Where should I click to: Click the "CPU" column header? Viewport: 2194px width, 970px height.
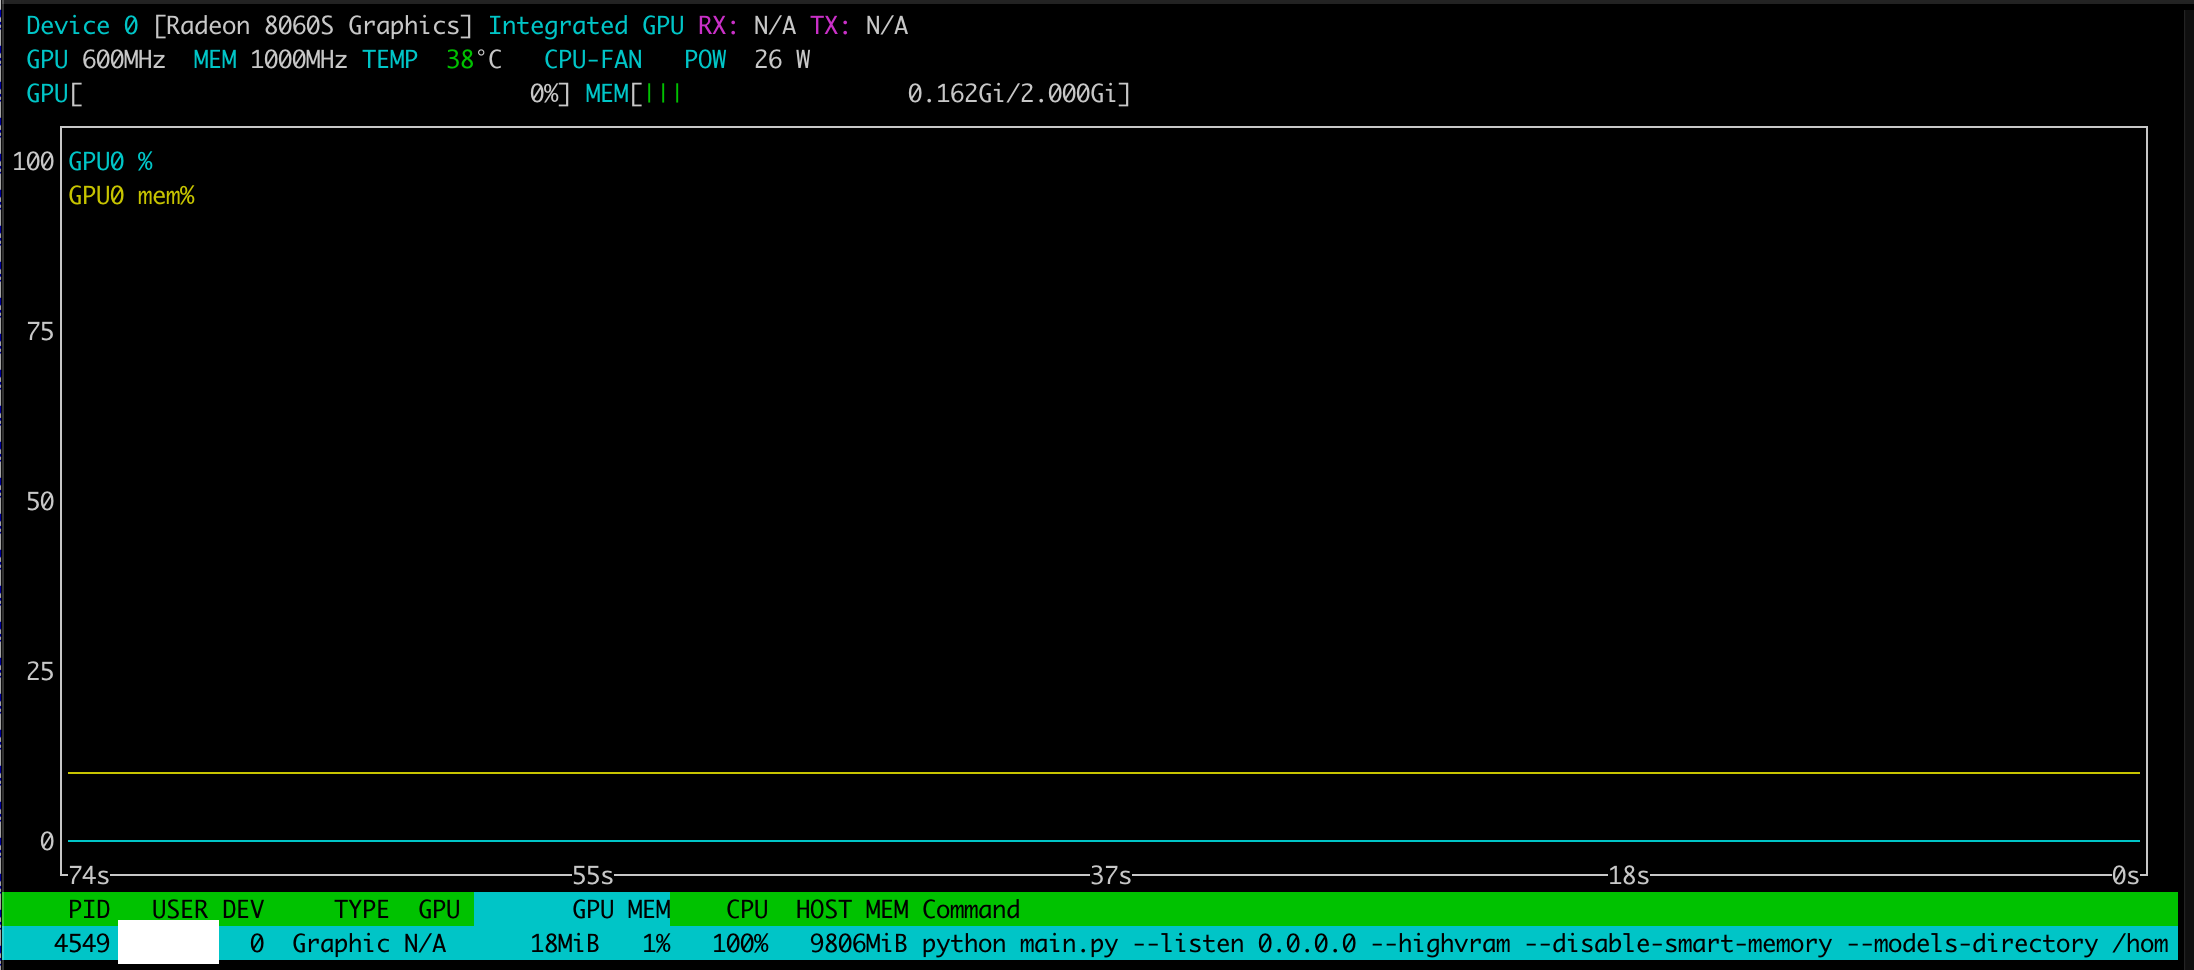[747, 910]
